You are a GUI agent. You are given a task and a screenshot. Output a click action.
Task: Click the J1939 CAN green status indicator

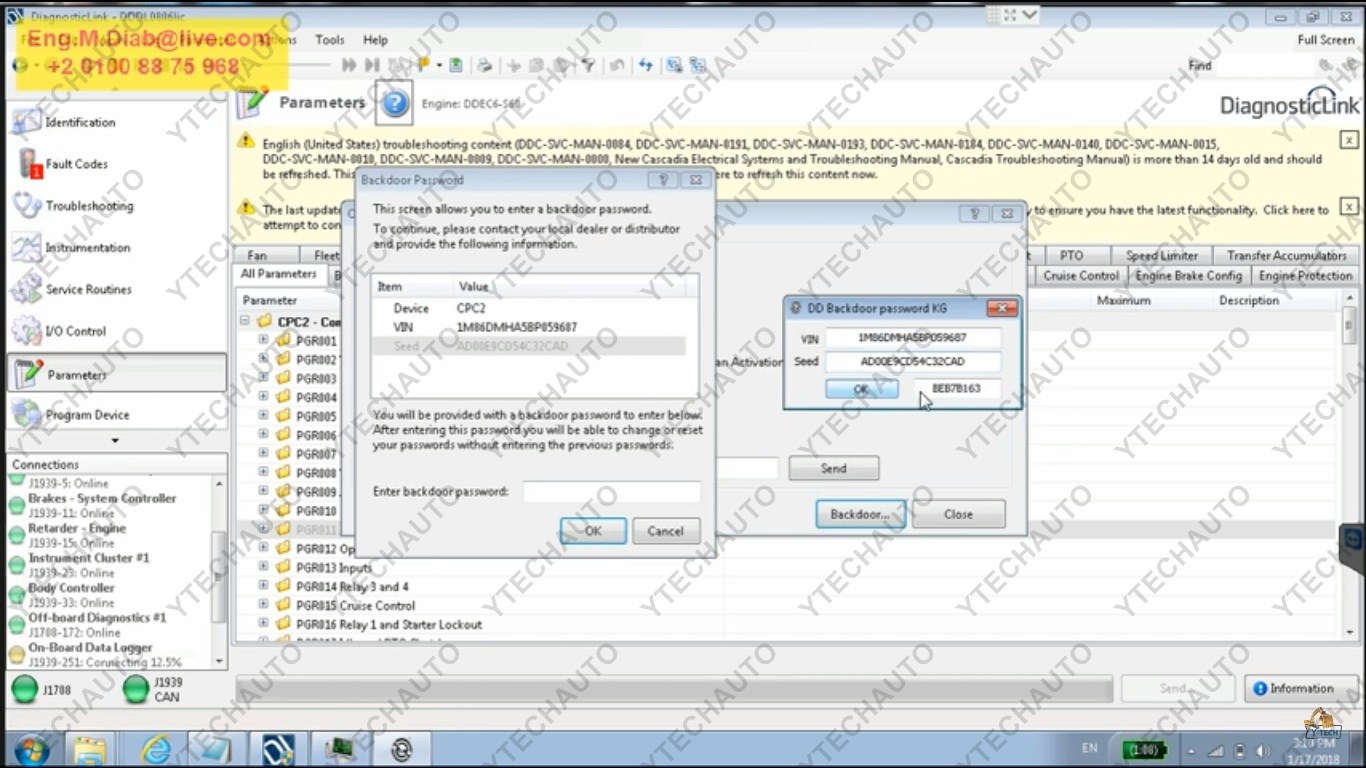click(135, 689)
